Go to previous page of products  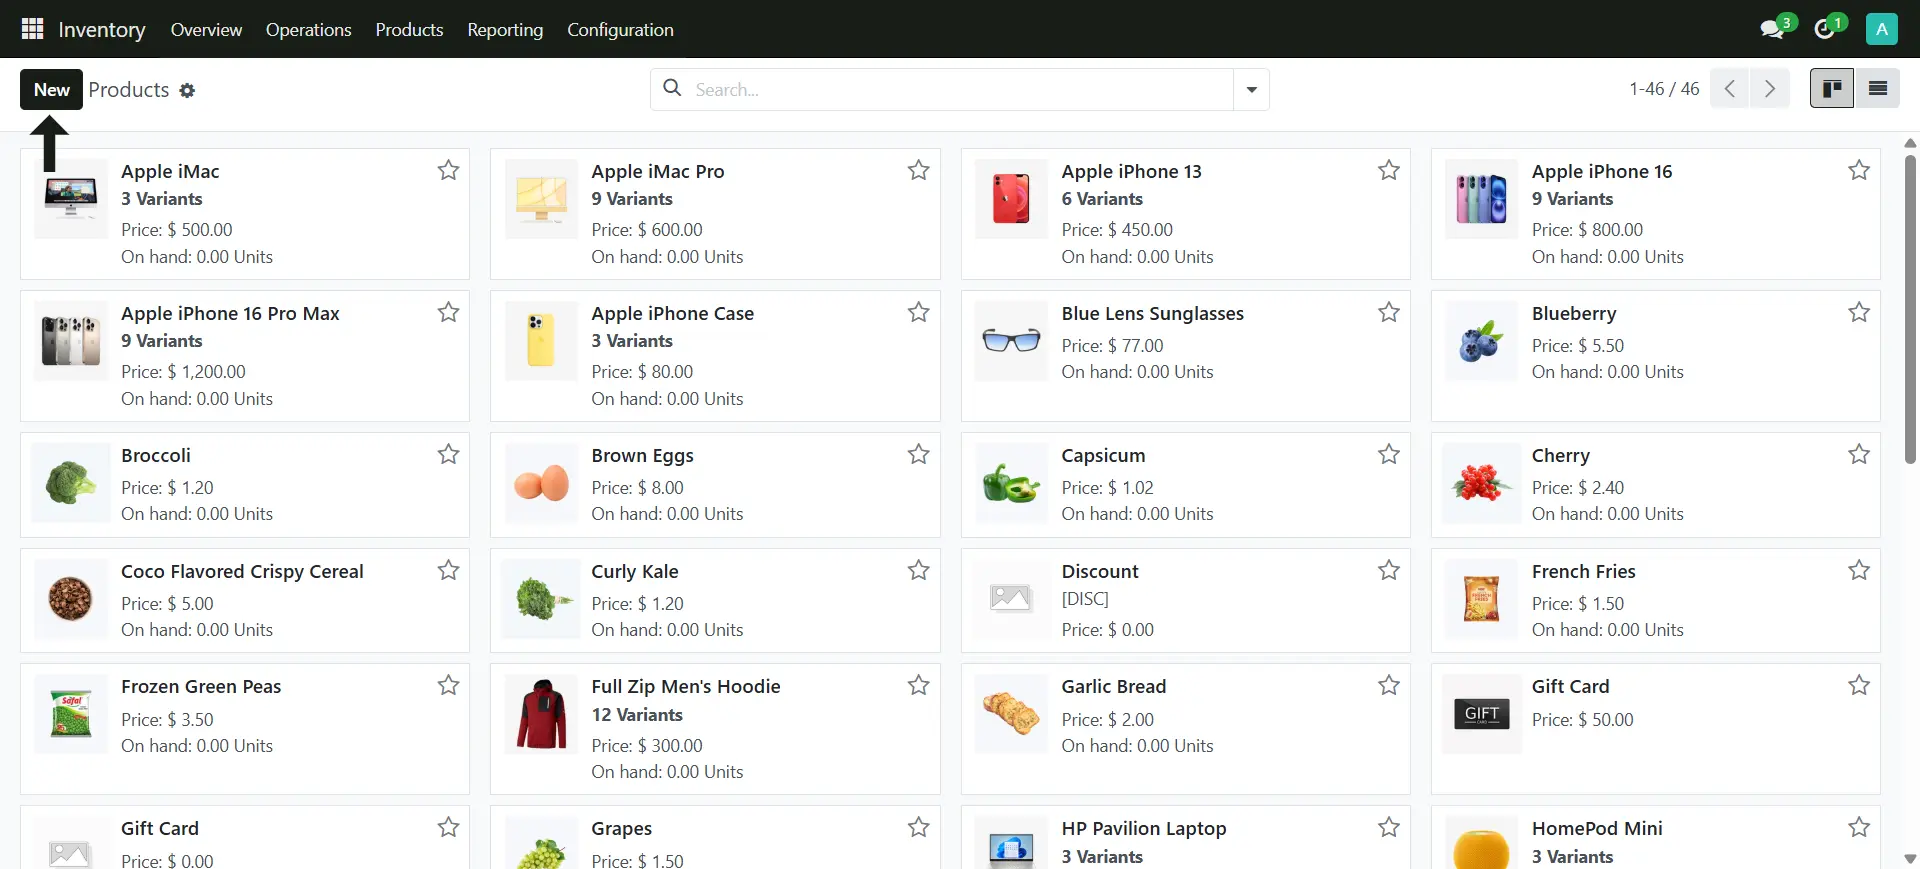pyautogui.click(x=1730, y=89)
